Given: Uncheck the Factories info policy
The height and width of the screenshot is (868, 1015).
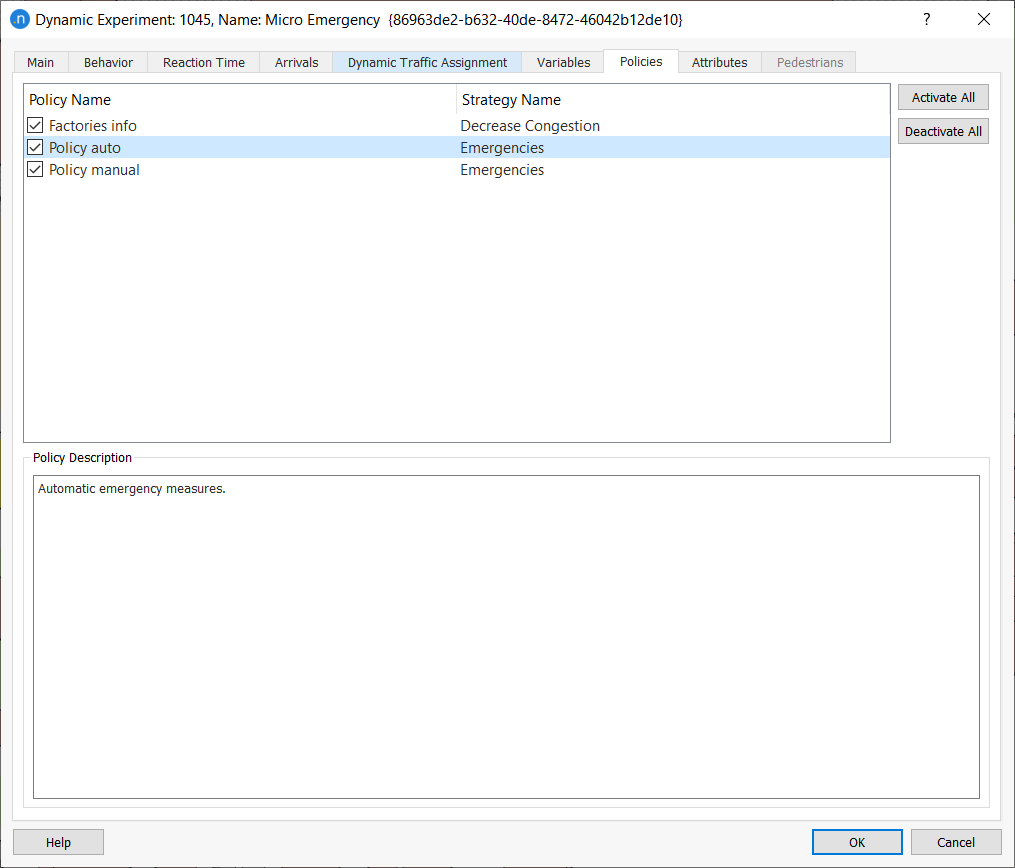Looking at the screenshot, I should [35, 125].
